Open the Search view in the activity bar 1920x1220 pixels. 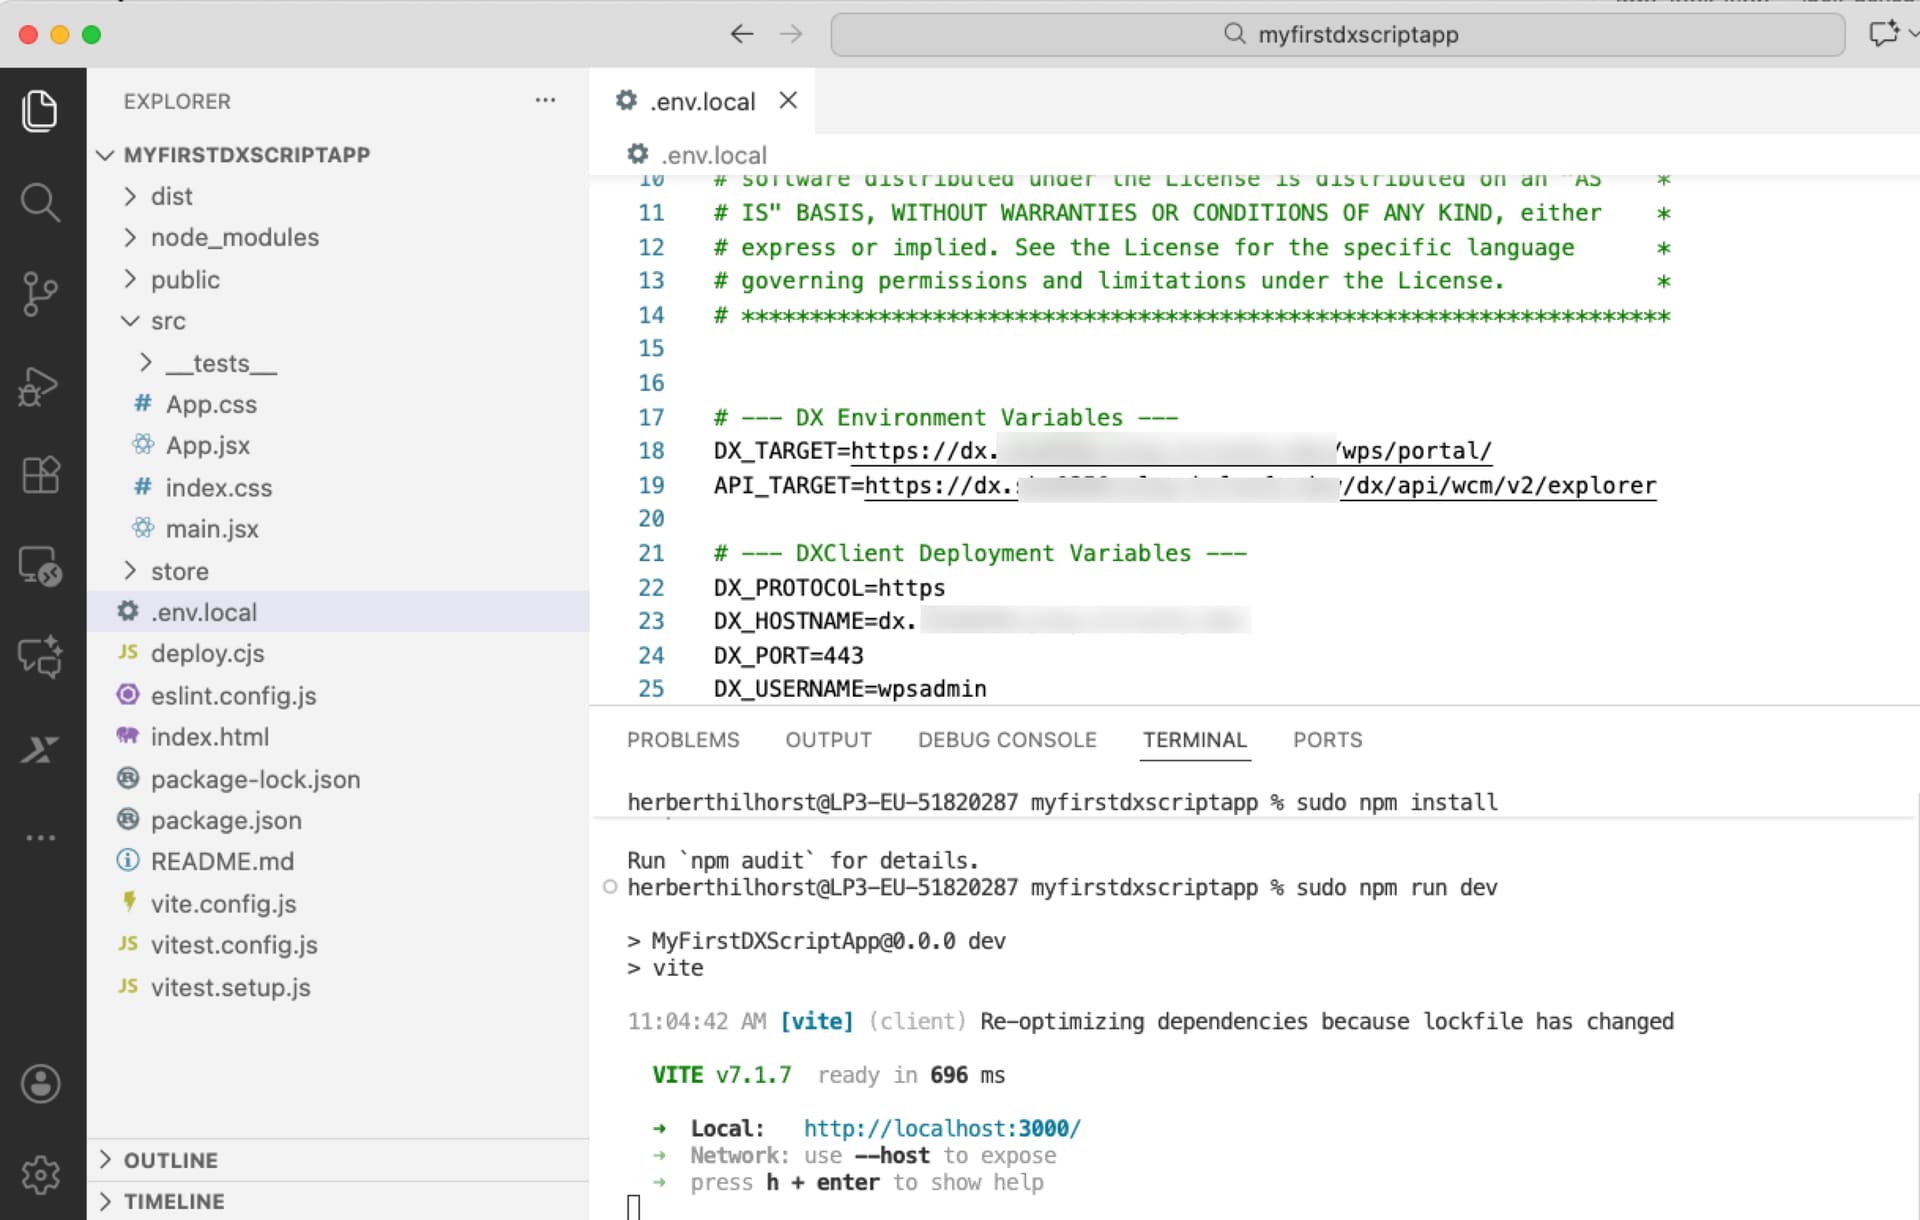pos(40,202)
